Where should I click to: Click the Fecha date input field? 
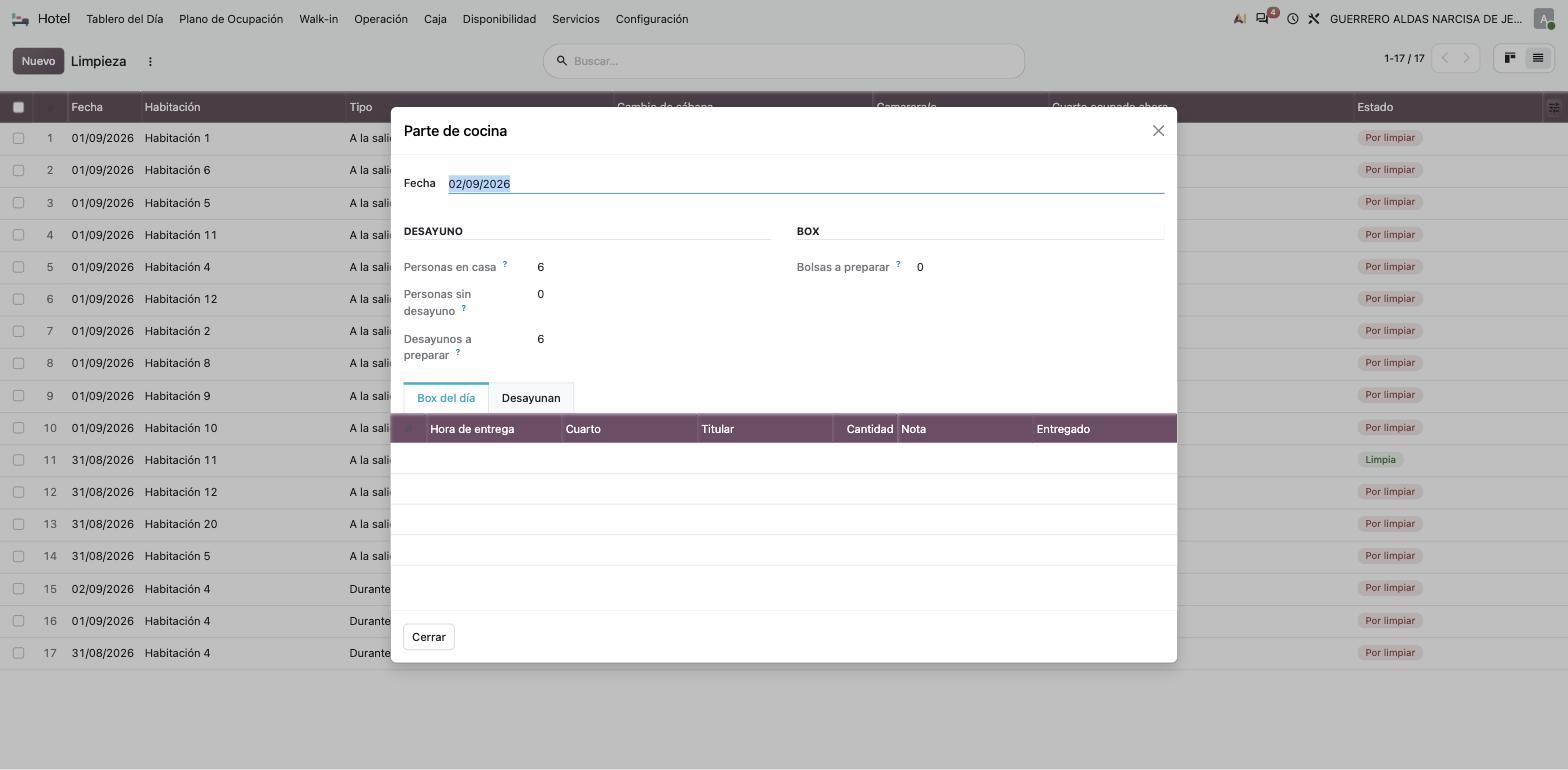coord(806,184)
